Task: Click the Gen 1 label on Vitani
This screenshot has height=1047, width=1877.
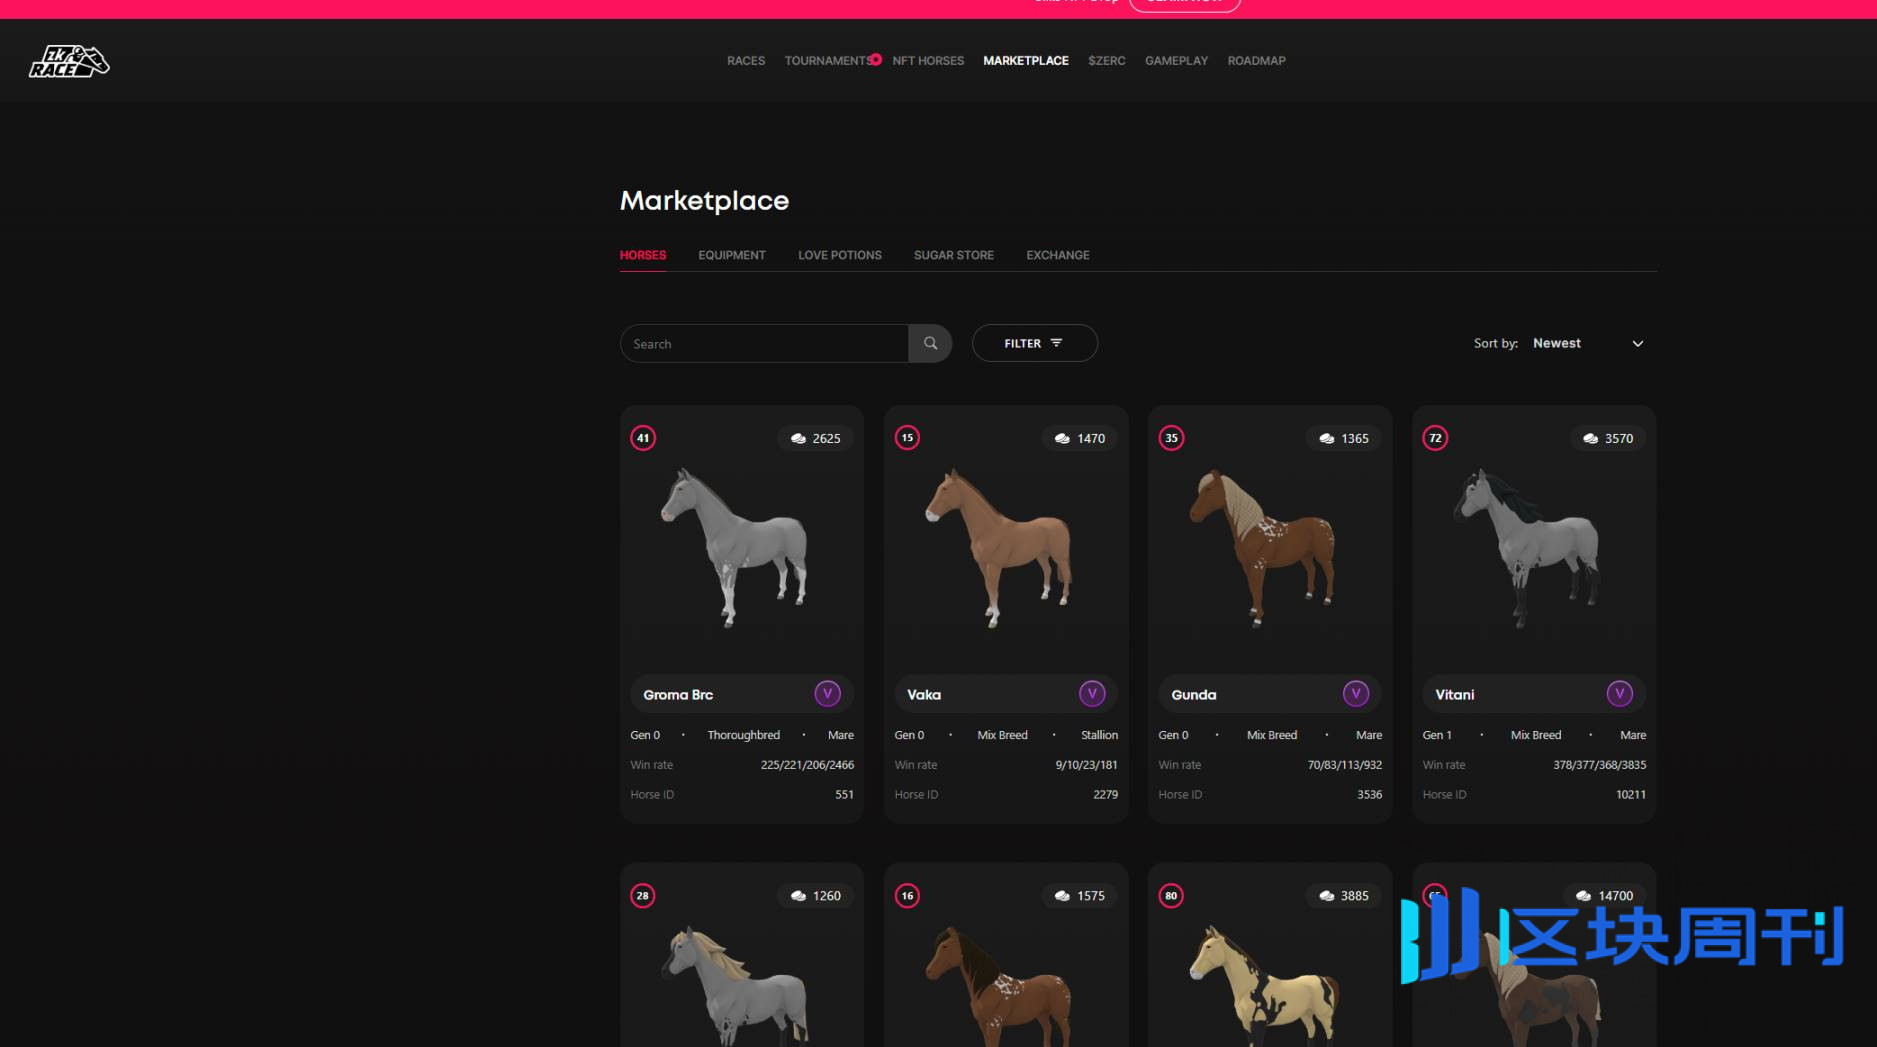Action: tap(1437, 735)
